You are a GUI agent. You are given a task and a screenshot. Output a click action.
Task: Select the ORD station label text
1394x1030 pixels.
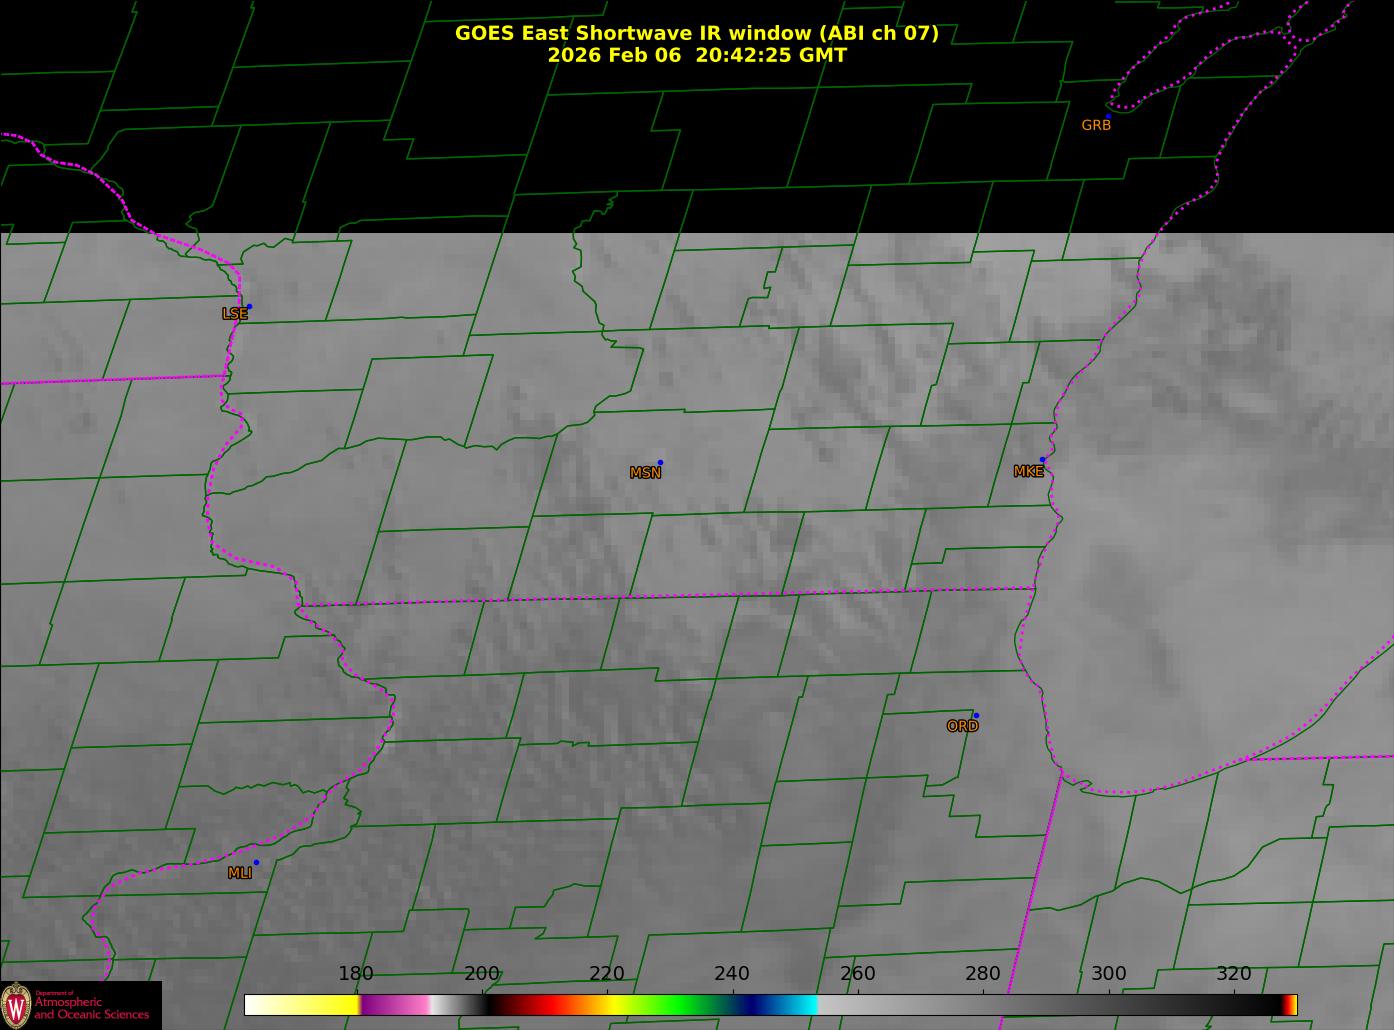click(962, 727)
